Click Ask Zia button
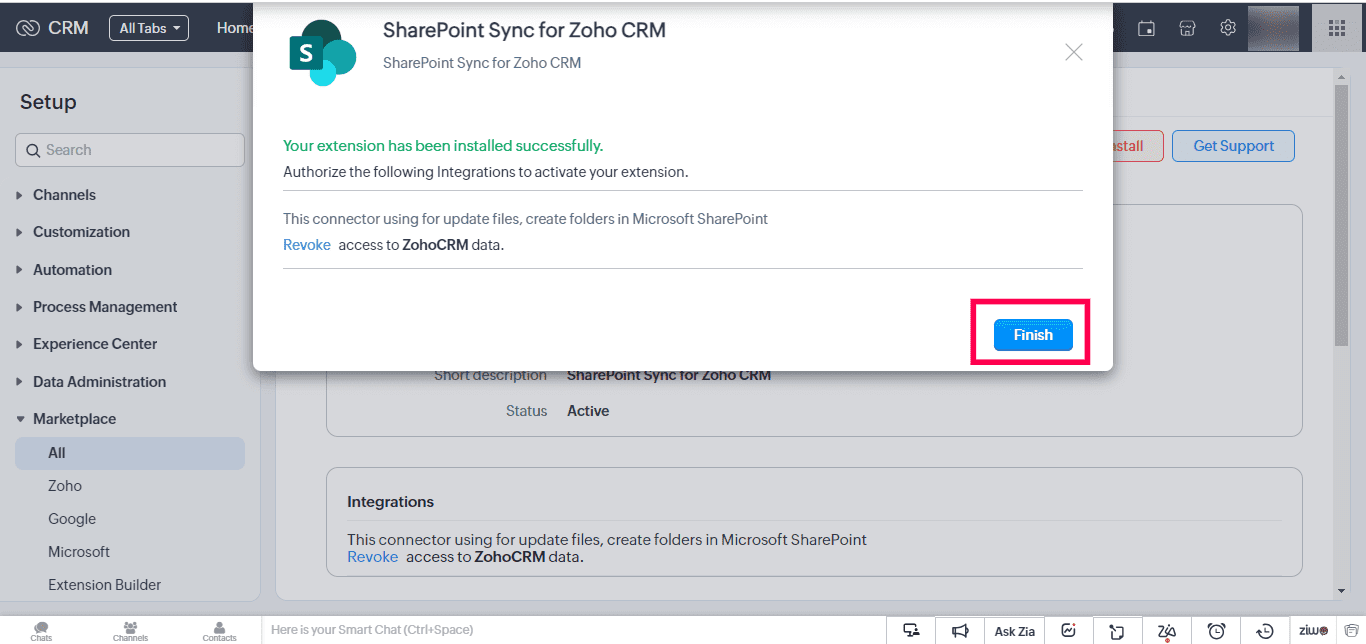Viewport: 1366px width, 644px height. [1015, 631]
